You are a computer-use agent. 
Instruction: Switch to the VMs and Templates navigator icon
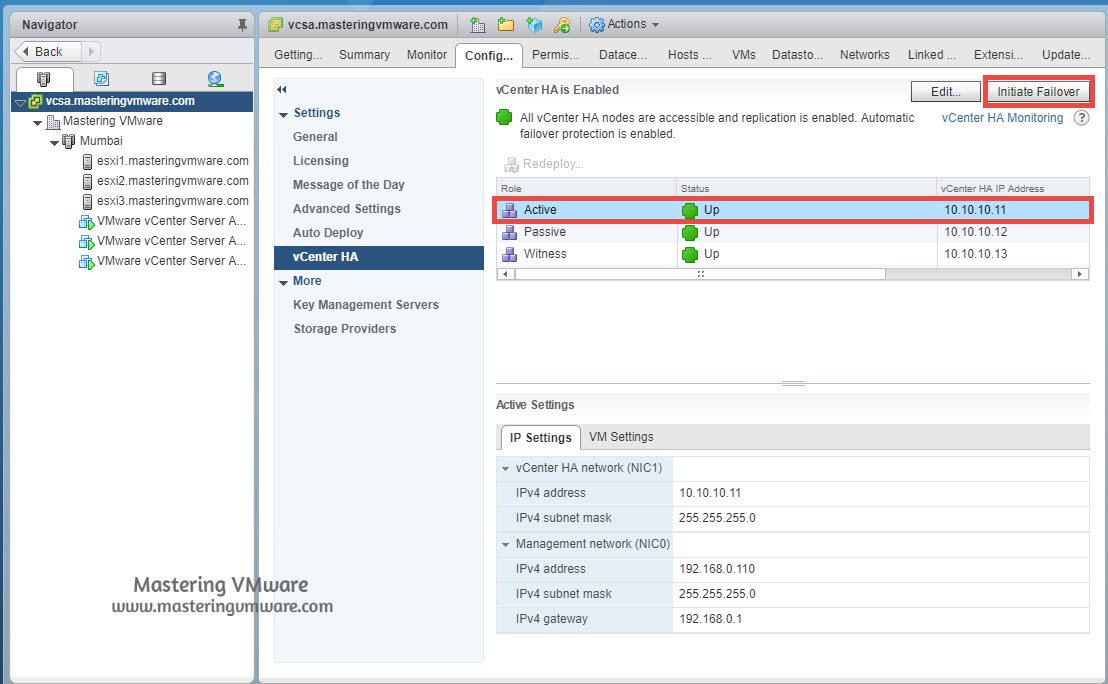click(x=101, y=77)
